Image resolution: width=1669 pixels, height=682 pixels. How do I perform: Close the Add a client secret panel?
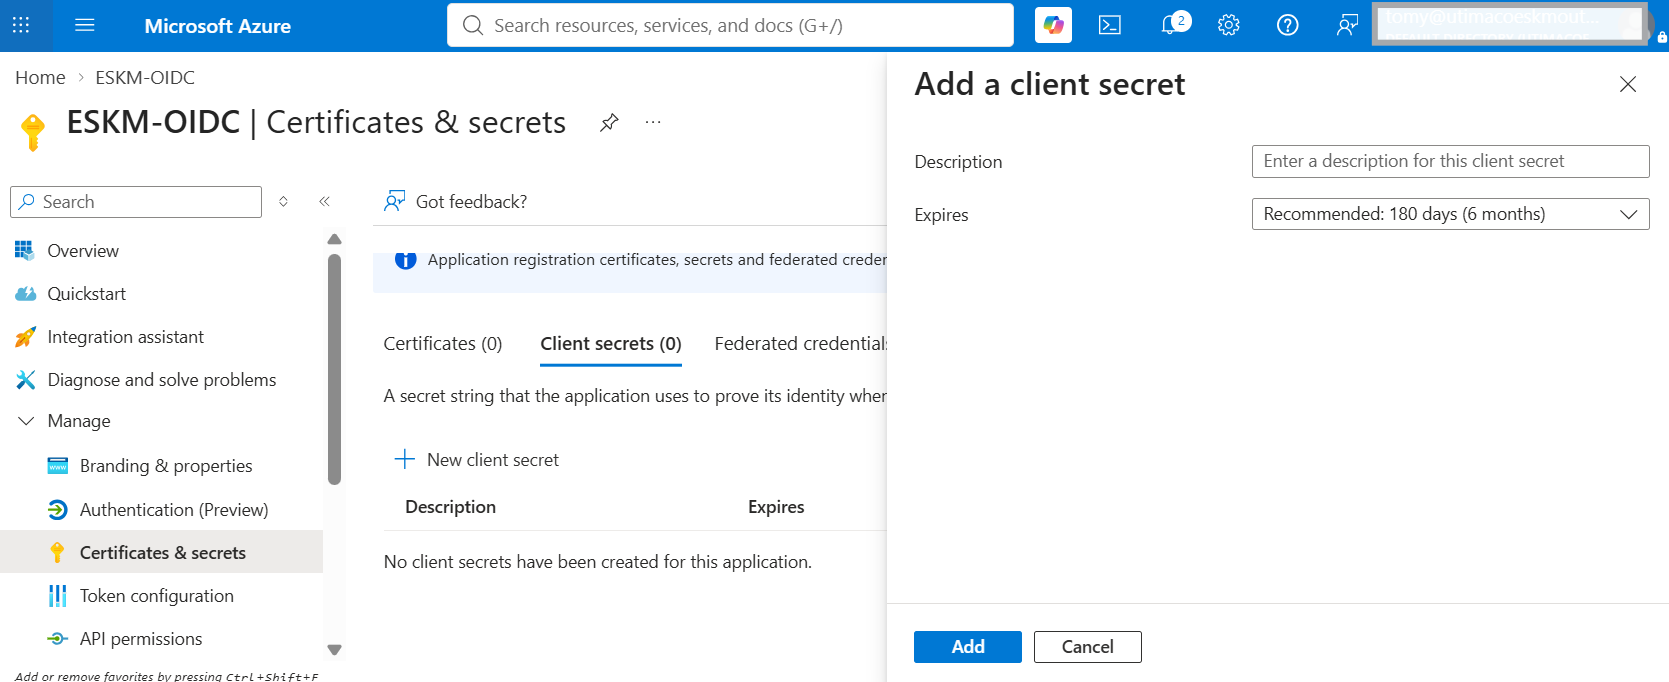(x=1628, y=84)
